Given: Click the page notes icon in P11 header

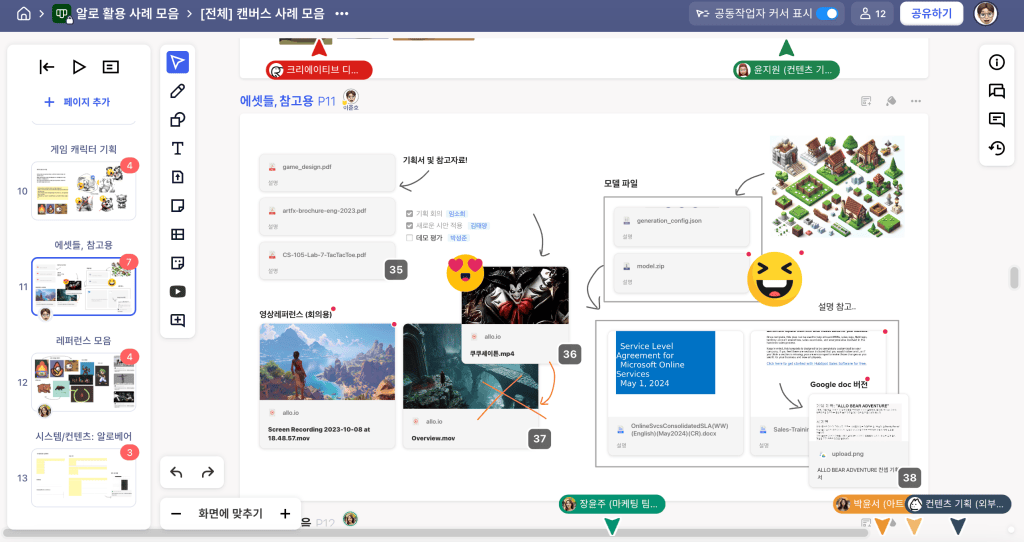Looking at the screenshot, I should pos(866,101).
